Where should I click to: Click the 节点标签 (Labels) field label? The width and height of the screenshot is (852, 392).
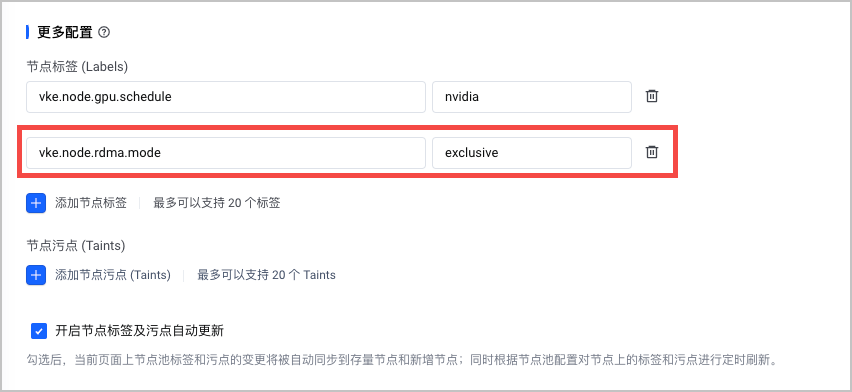(x=77, y=66)
